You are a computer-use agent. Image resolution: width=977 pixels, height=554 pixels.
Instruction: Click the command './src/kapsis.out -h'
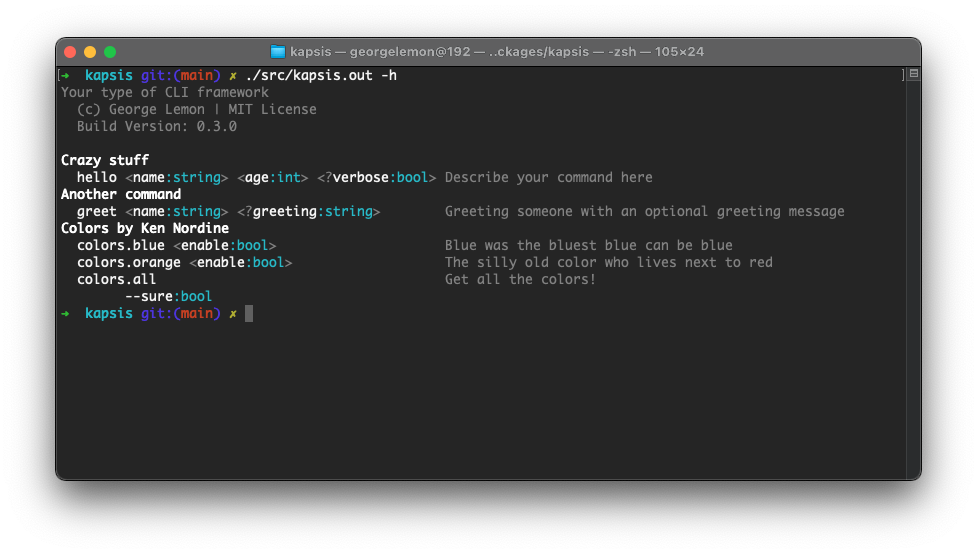[321, 75]
